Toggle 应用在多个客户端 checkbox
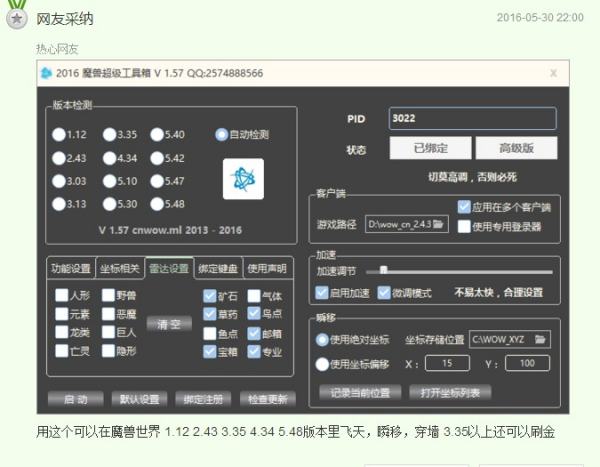Viewport: 600px width, 467px height. [464, 207]
